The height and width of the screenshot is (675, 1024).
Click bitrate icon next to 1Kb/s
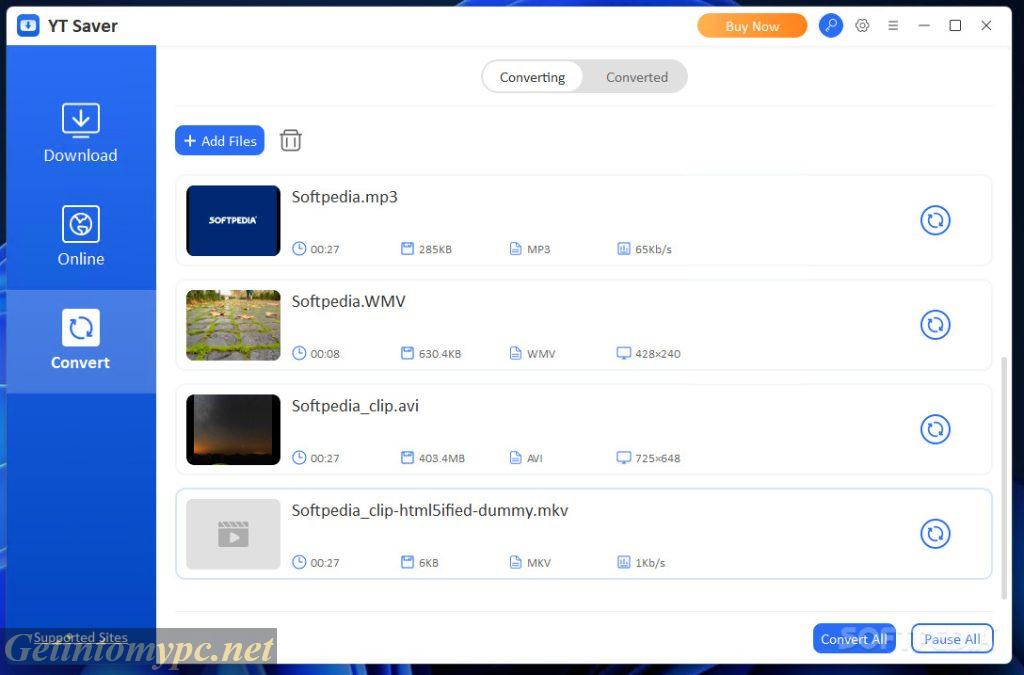[x=624, y=562]
